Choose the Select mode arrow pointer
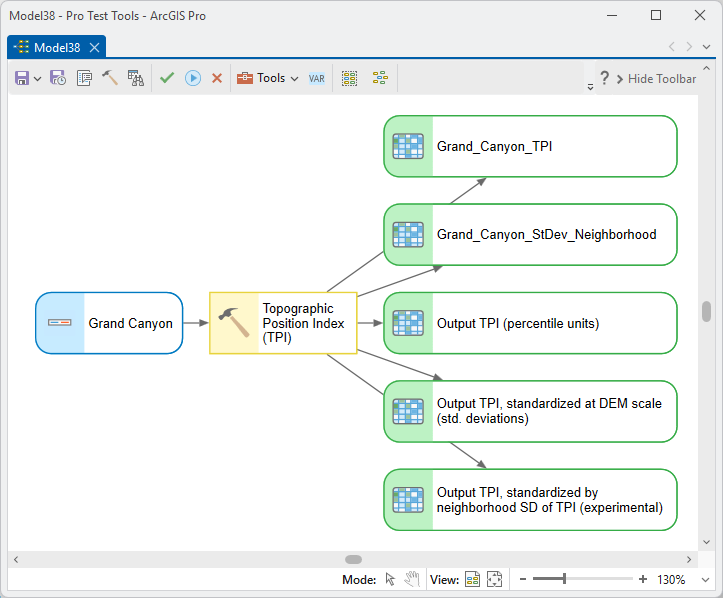This screenshot has height=598, width=723. [x=390, y=579]
